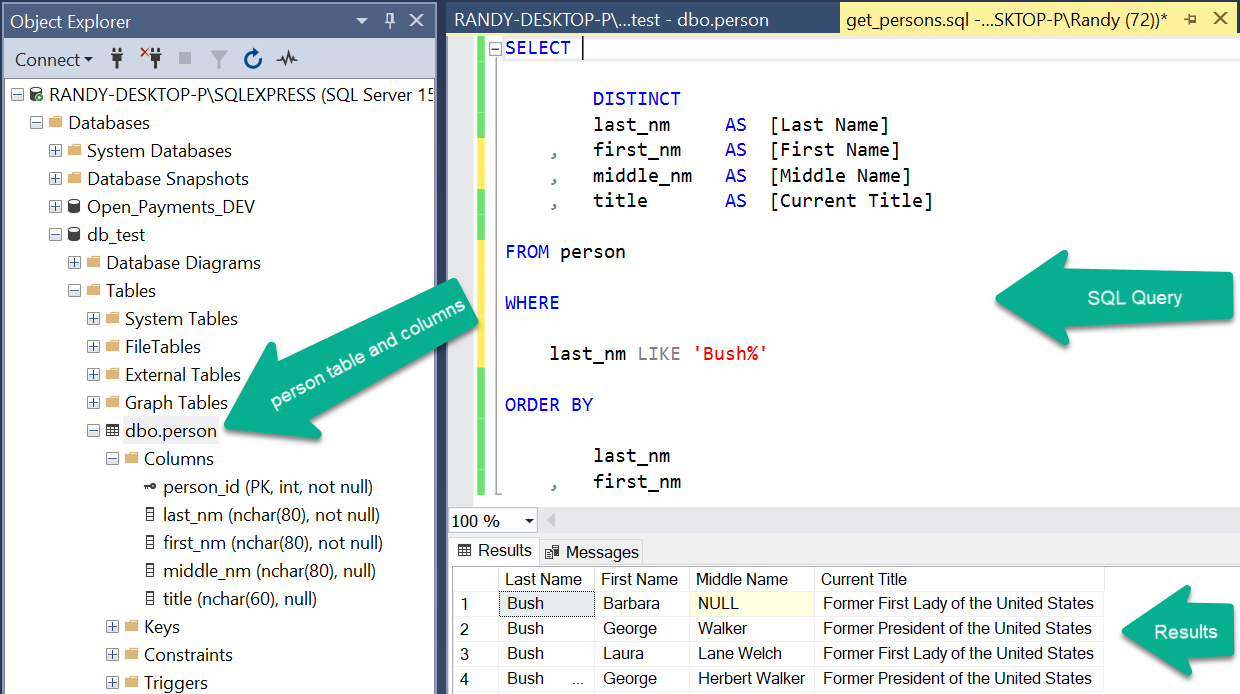
Task: Expand the System Databases folder
Action: (x=56, y=151)
